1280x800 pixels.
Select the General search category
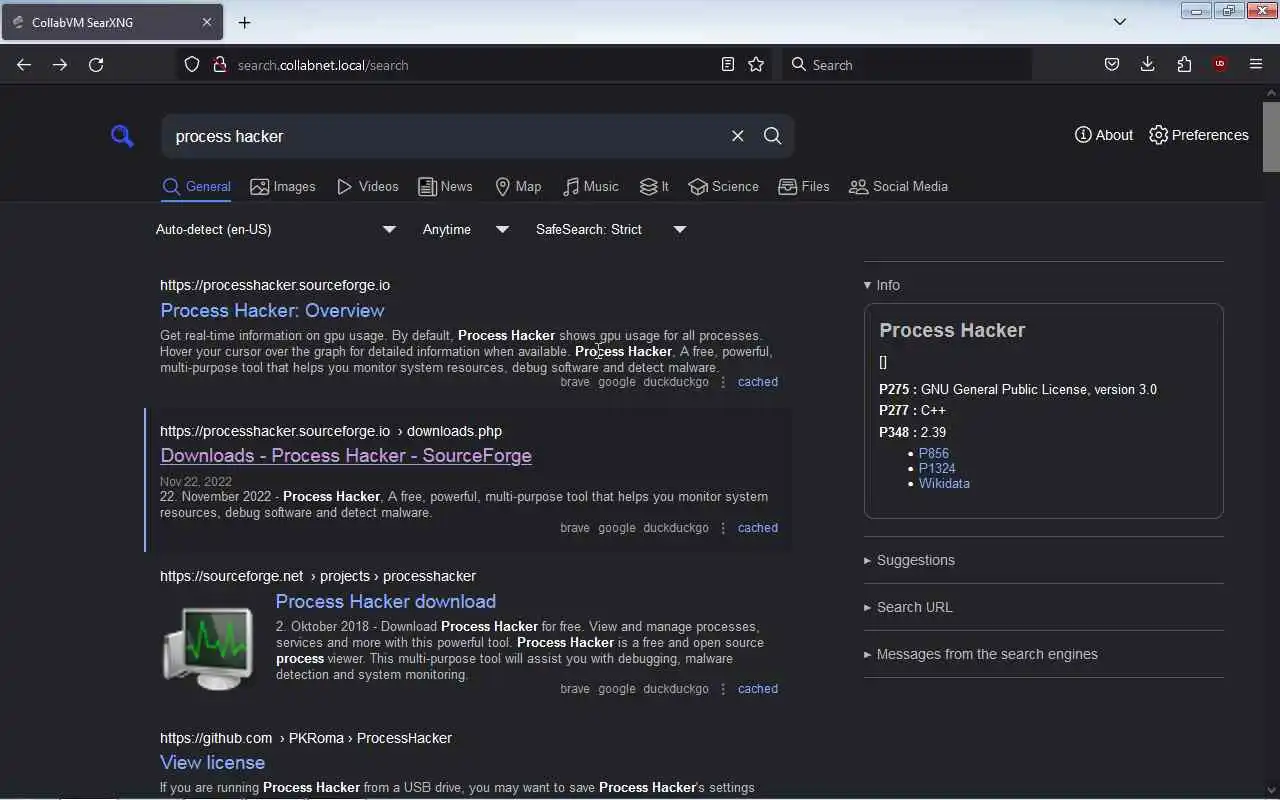[197, 187]
